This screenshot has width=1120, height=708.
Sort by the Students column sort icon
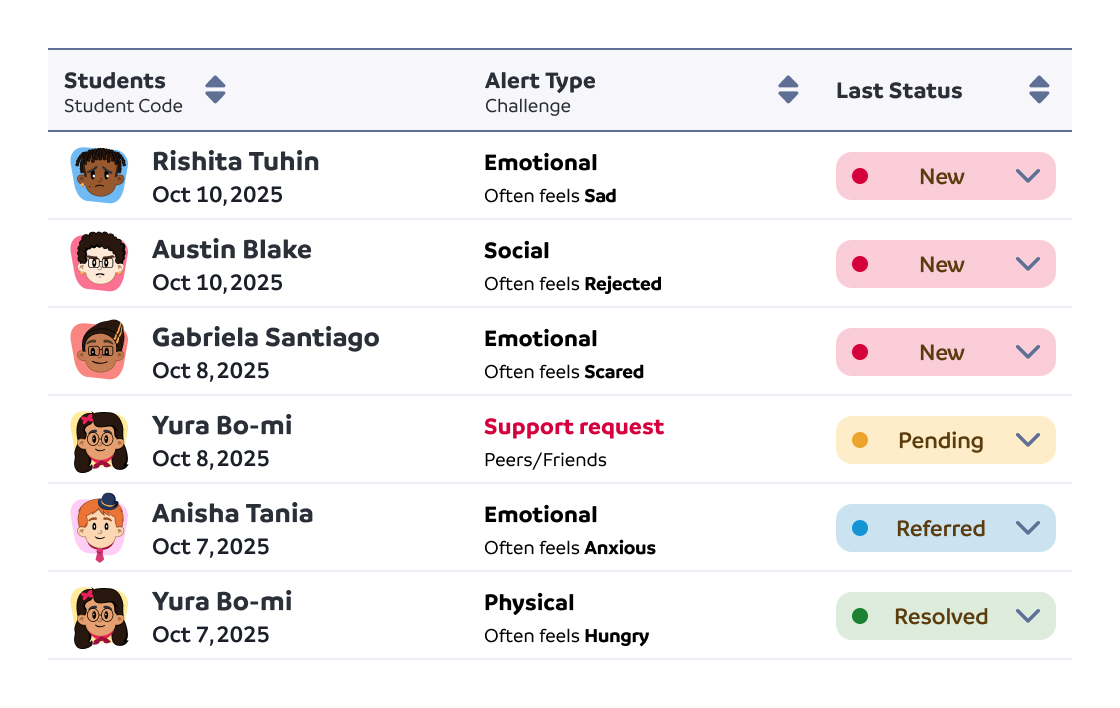(x=215, y=90)
